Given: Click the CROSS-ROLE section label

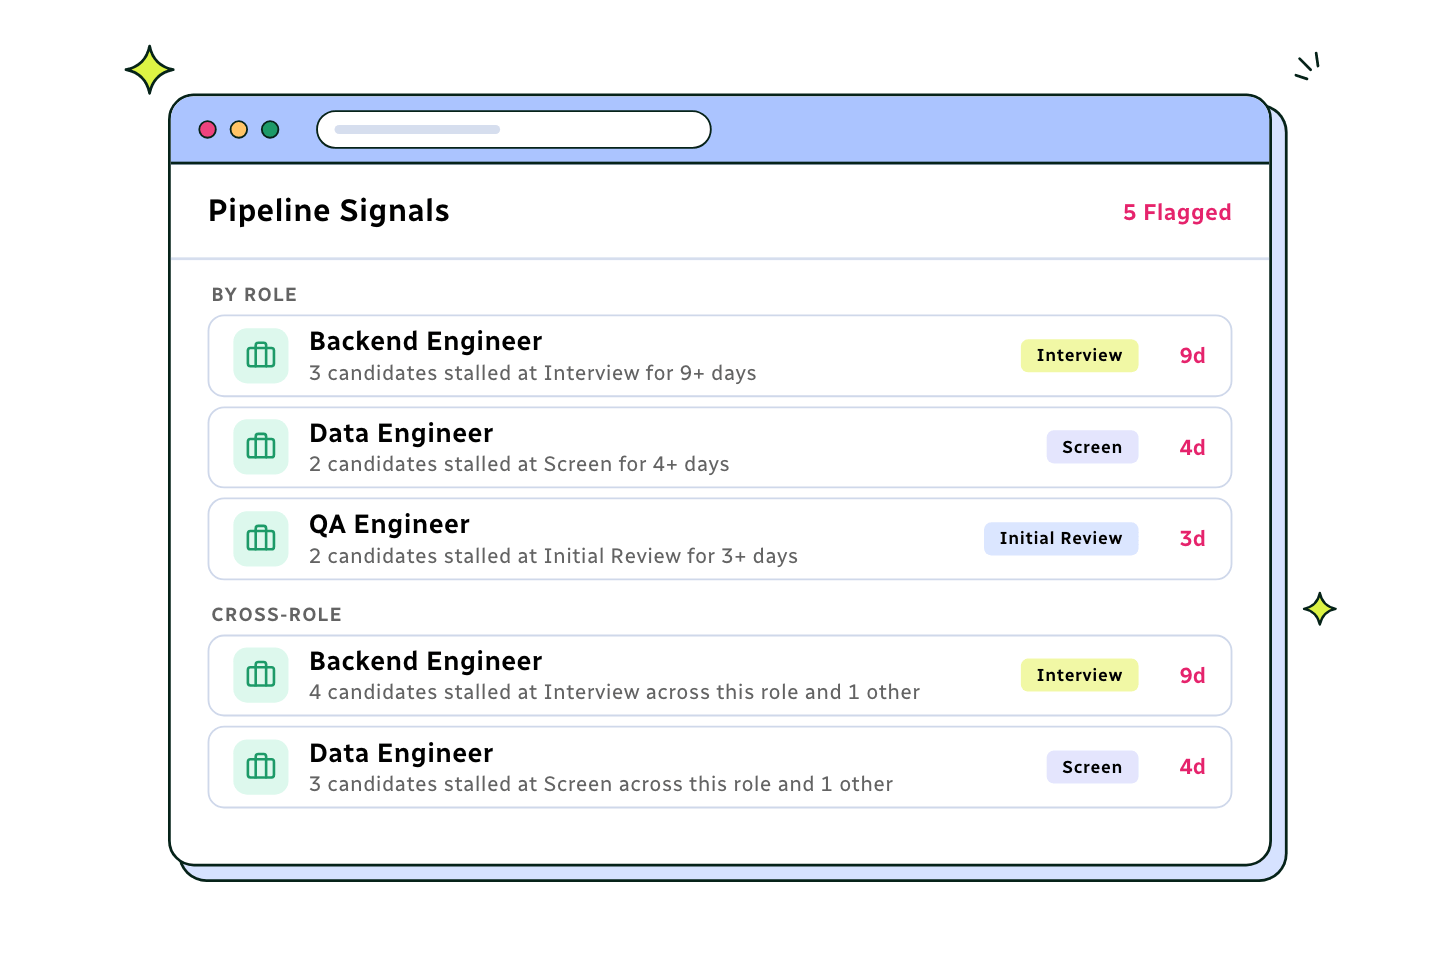Looking at the screenshot, I should tap(276, 615).
